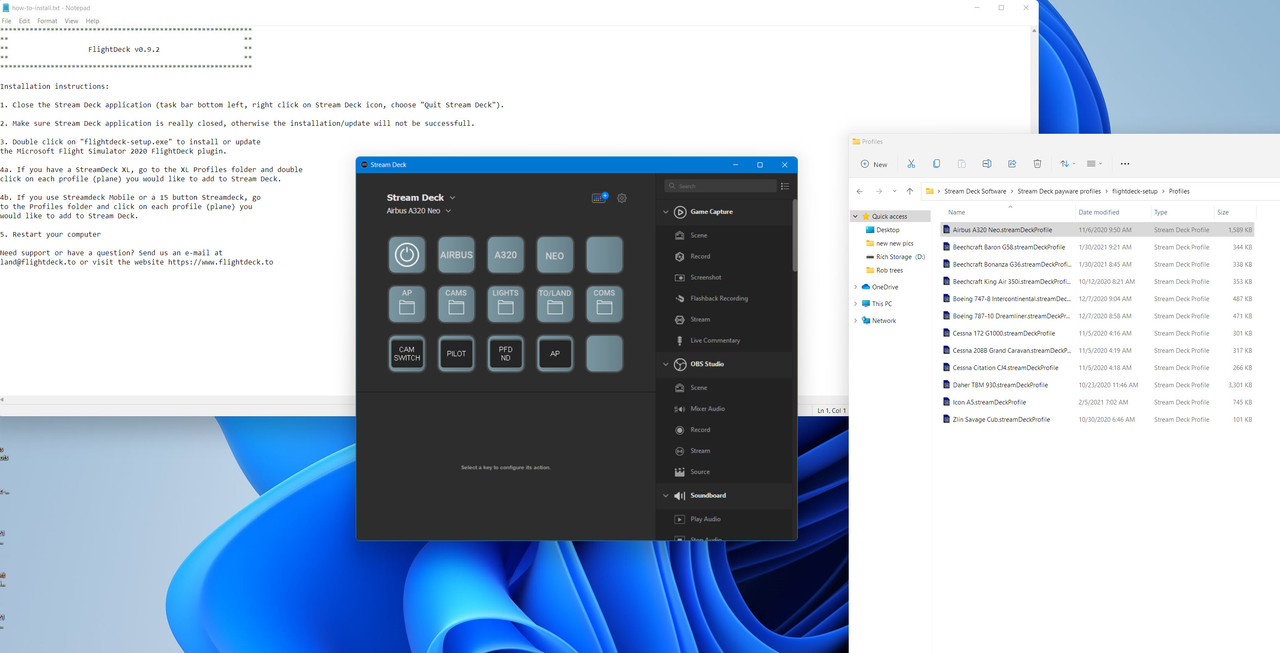Image resolution: width=1280 pixels, height=653 pixels.
Task: Click New button in File Explorer
Action: pyautogui.click(x=874, y=164)
